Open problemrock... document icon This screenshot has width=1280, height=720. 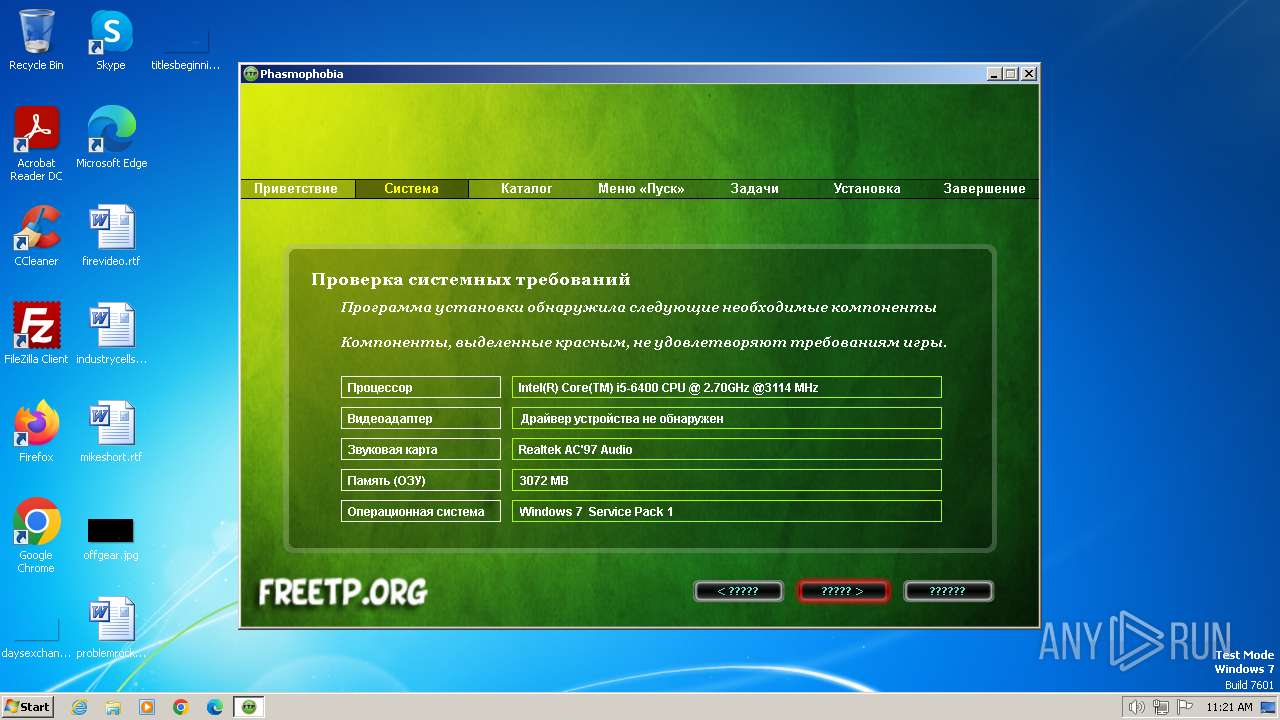tap(111, 628)
